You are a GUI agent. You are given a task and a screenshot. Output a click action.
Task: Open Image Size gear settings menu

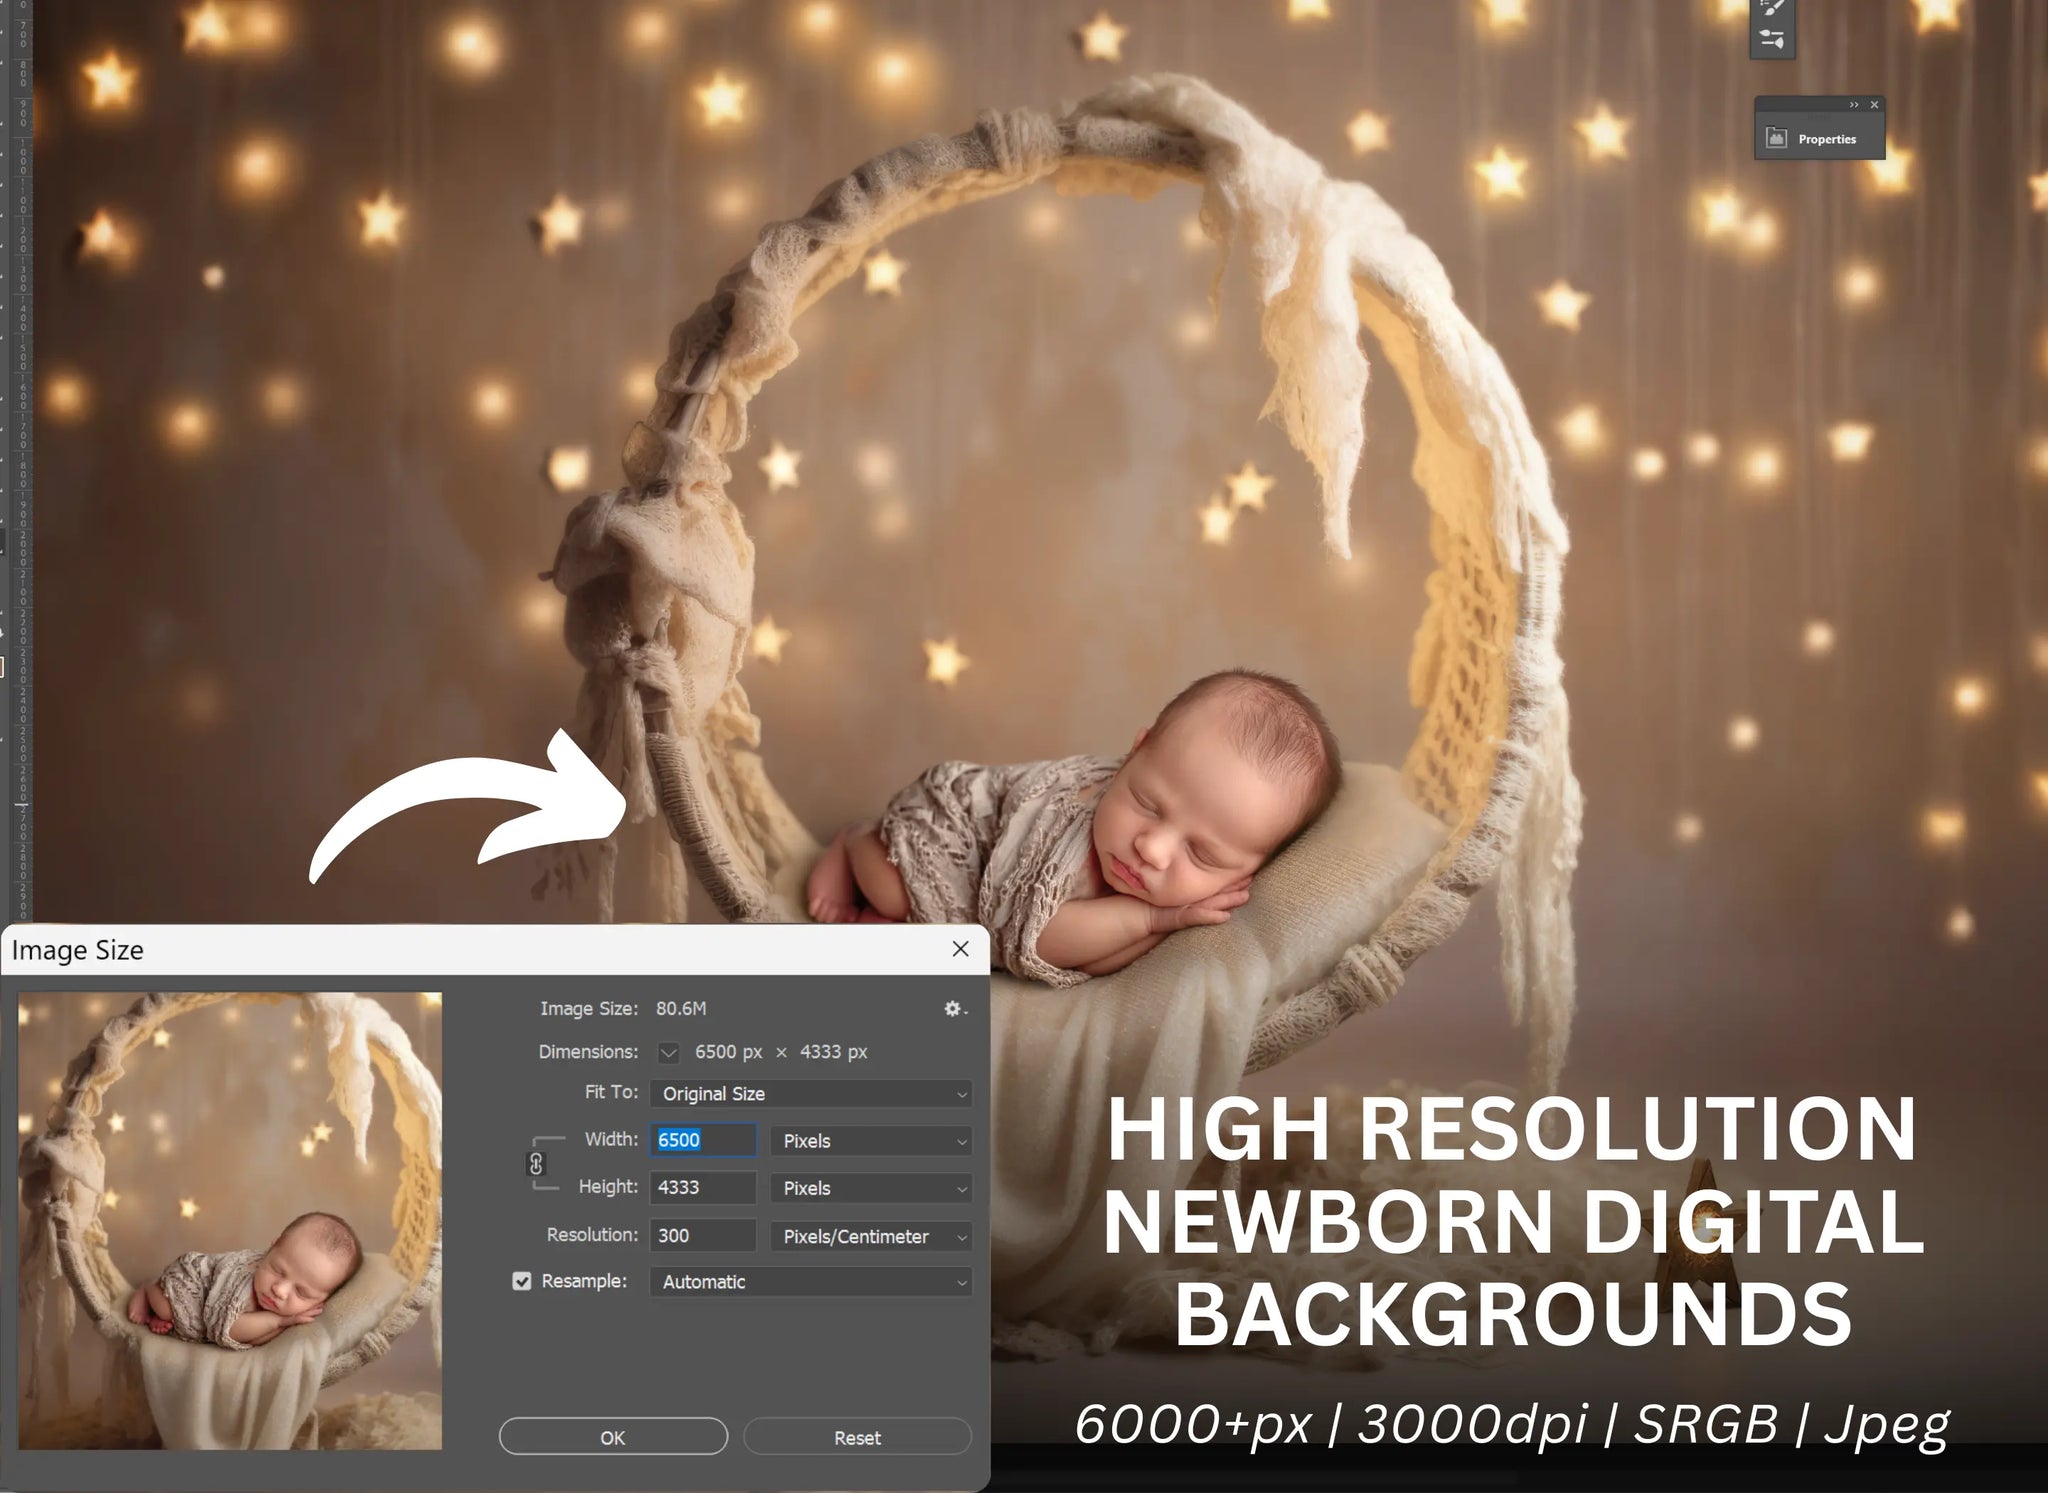(953, 1009)
